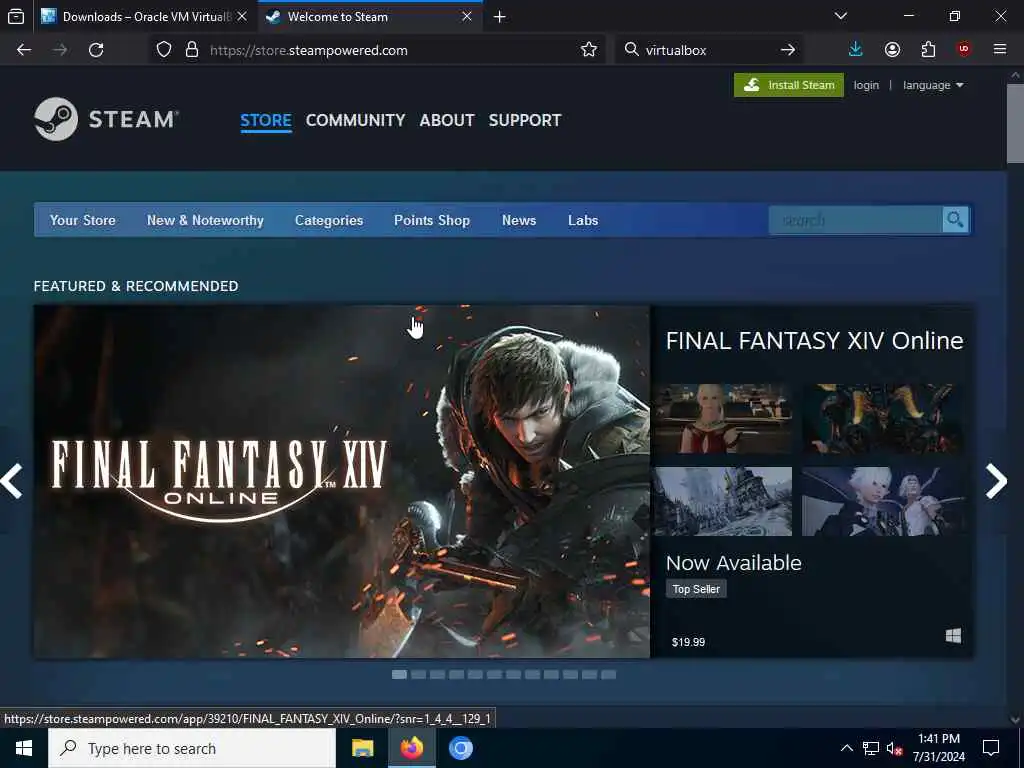Click the Windows taskbar search box

[x=192, y=748]
